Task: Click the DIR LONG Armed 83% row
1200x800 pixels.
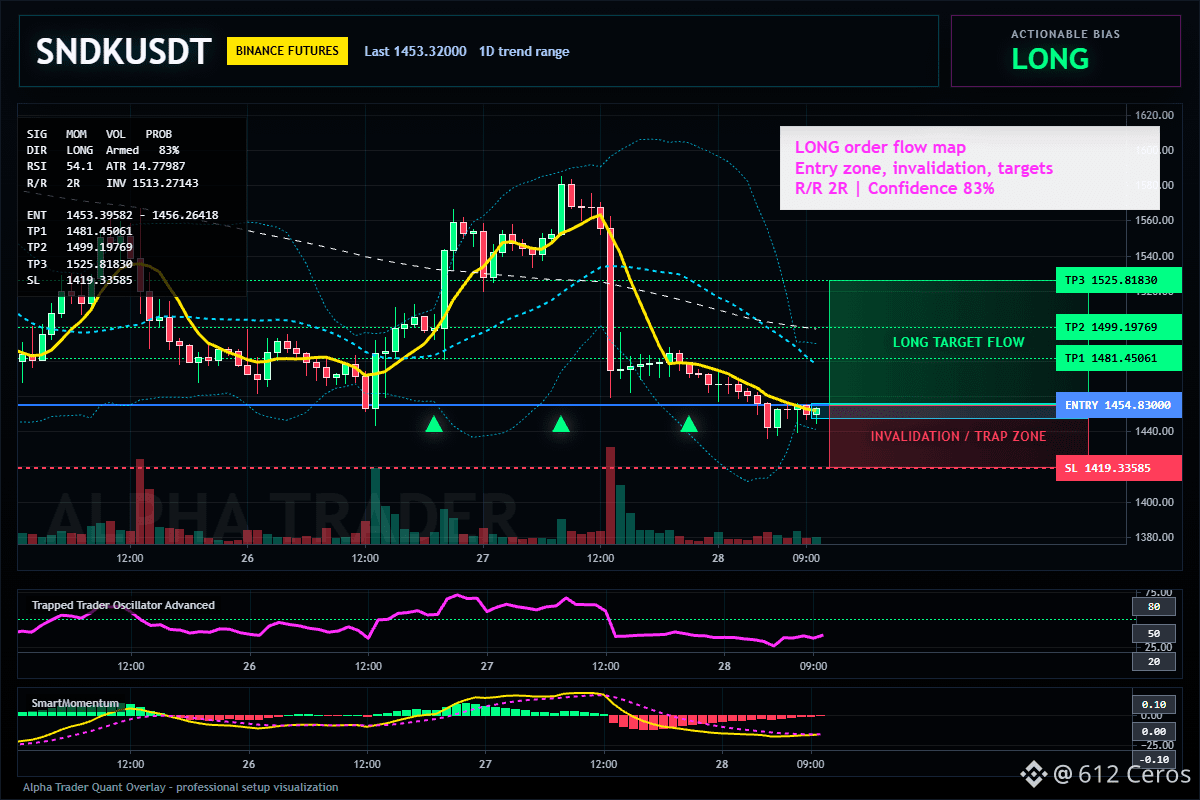Action: 103,150
